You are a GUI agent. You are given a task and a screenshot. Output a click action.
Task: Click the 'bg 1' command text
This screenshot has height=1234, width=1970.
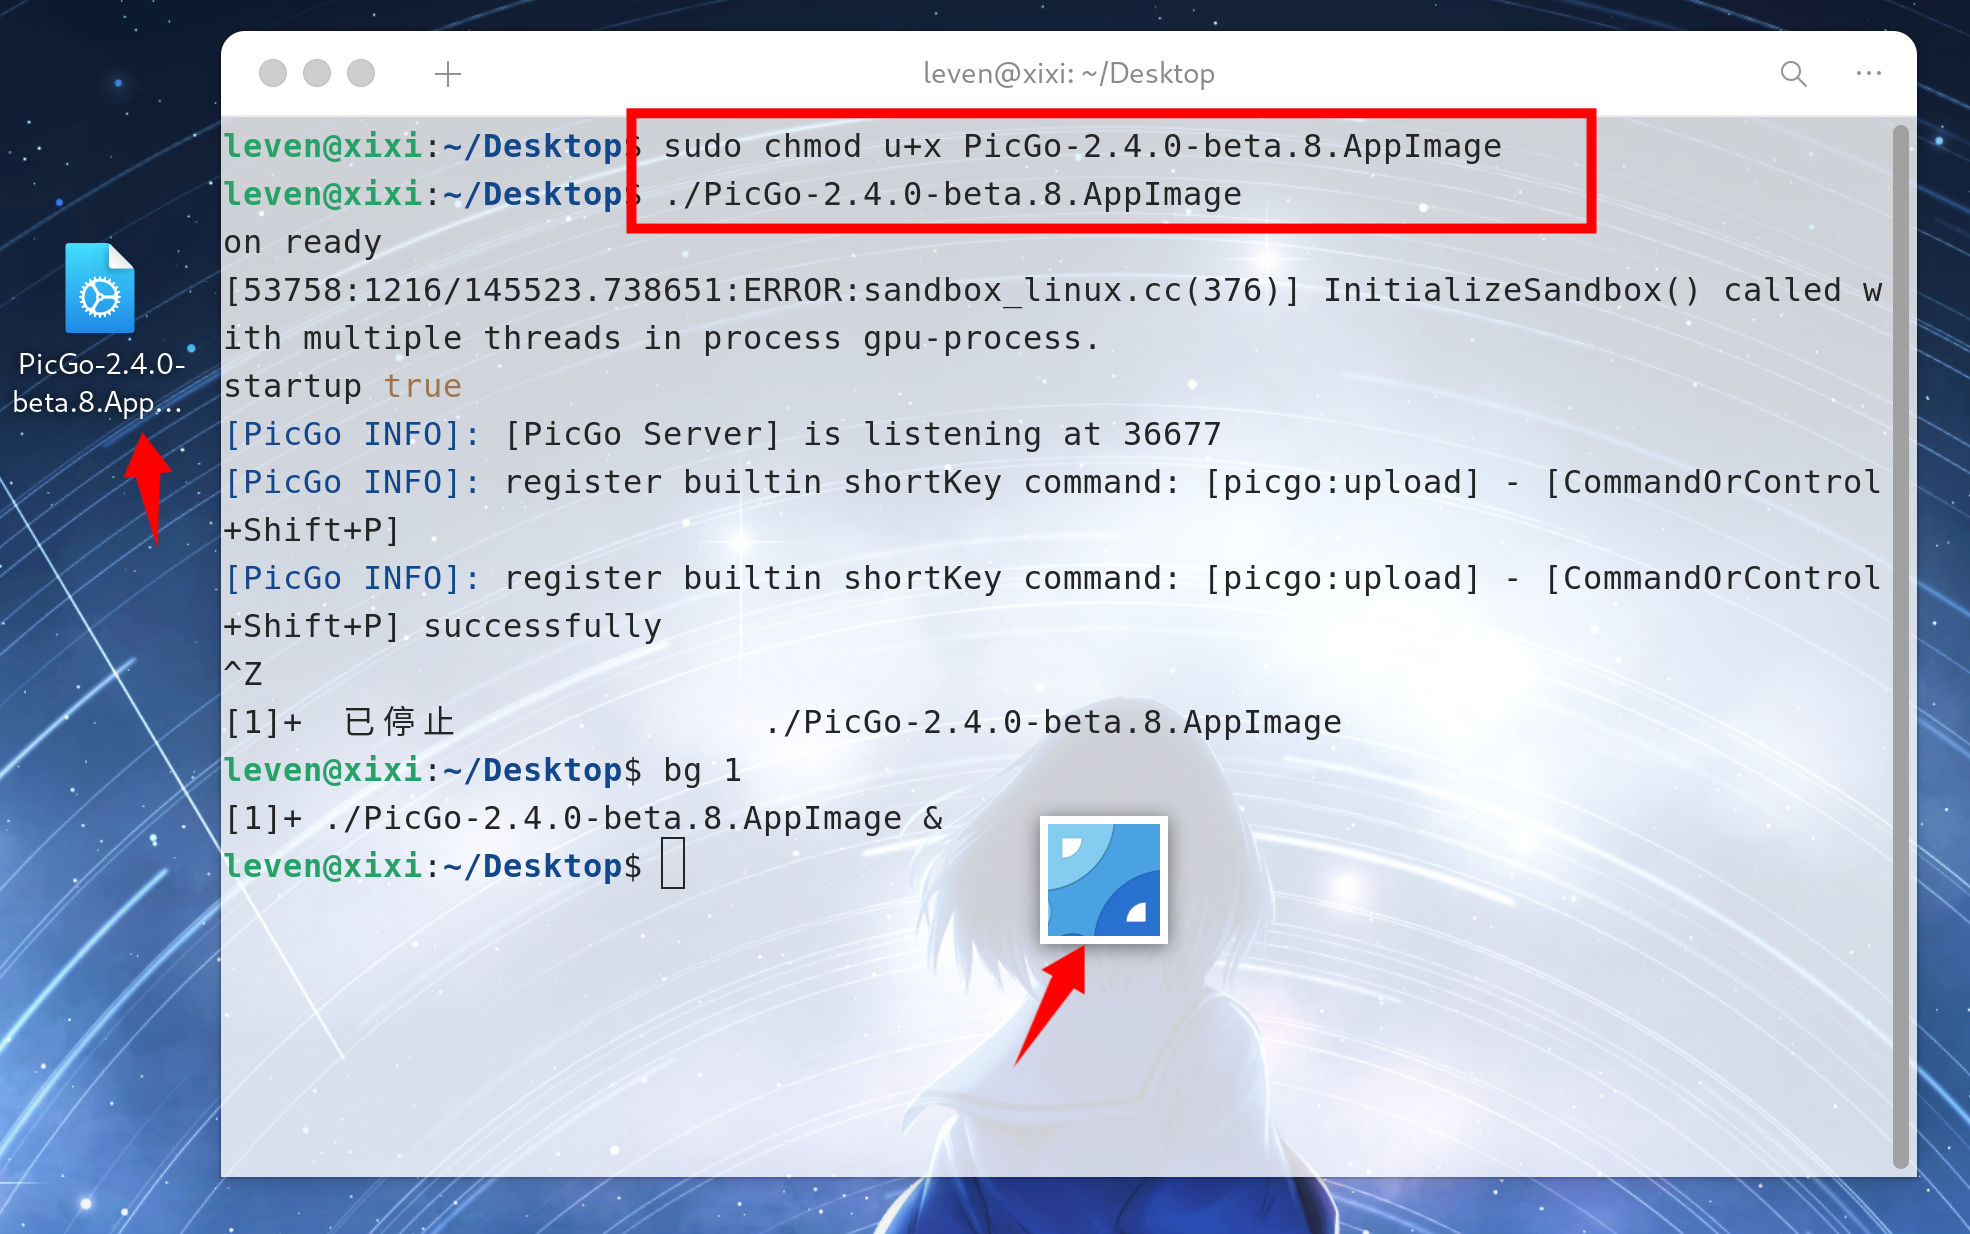pos(702,770)
